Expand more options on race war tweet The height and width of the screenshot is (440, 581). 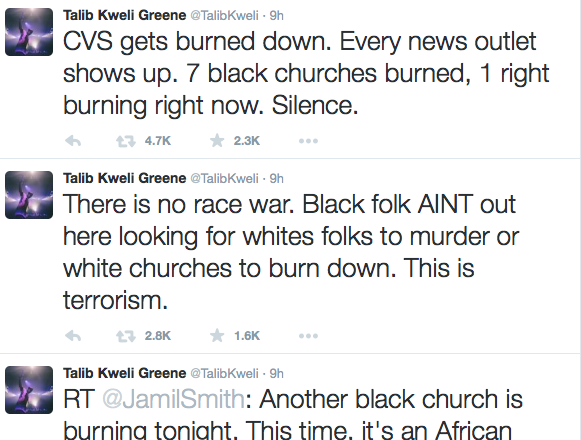click(308, 336)
